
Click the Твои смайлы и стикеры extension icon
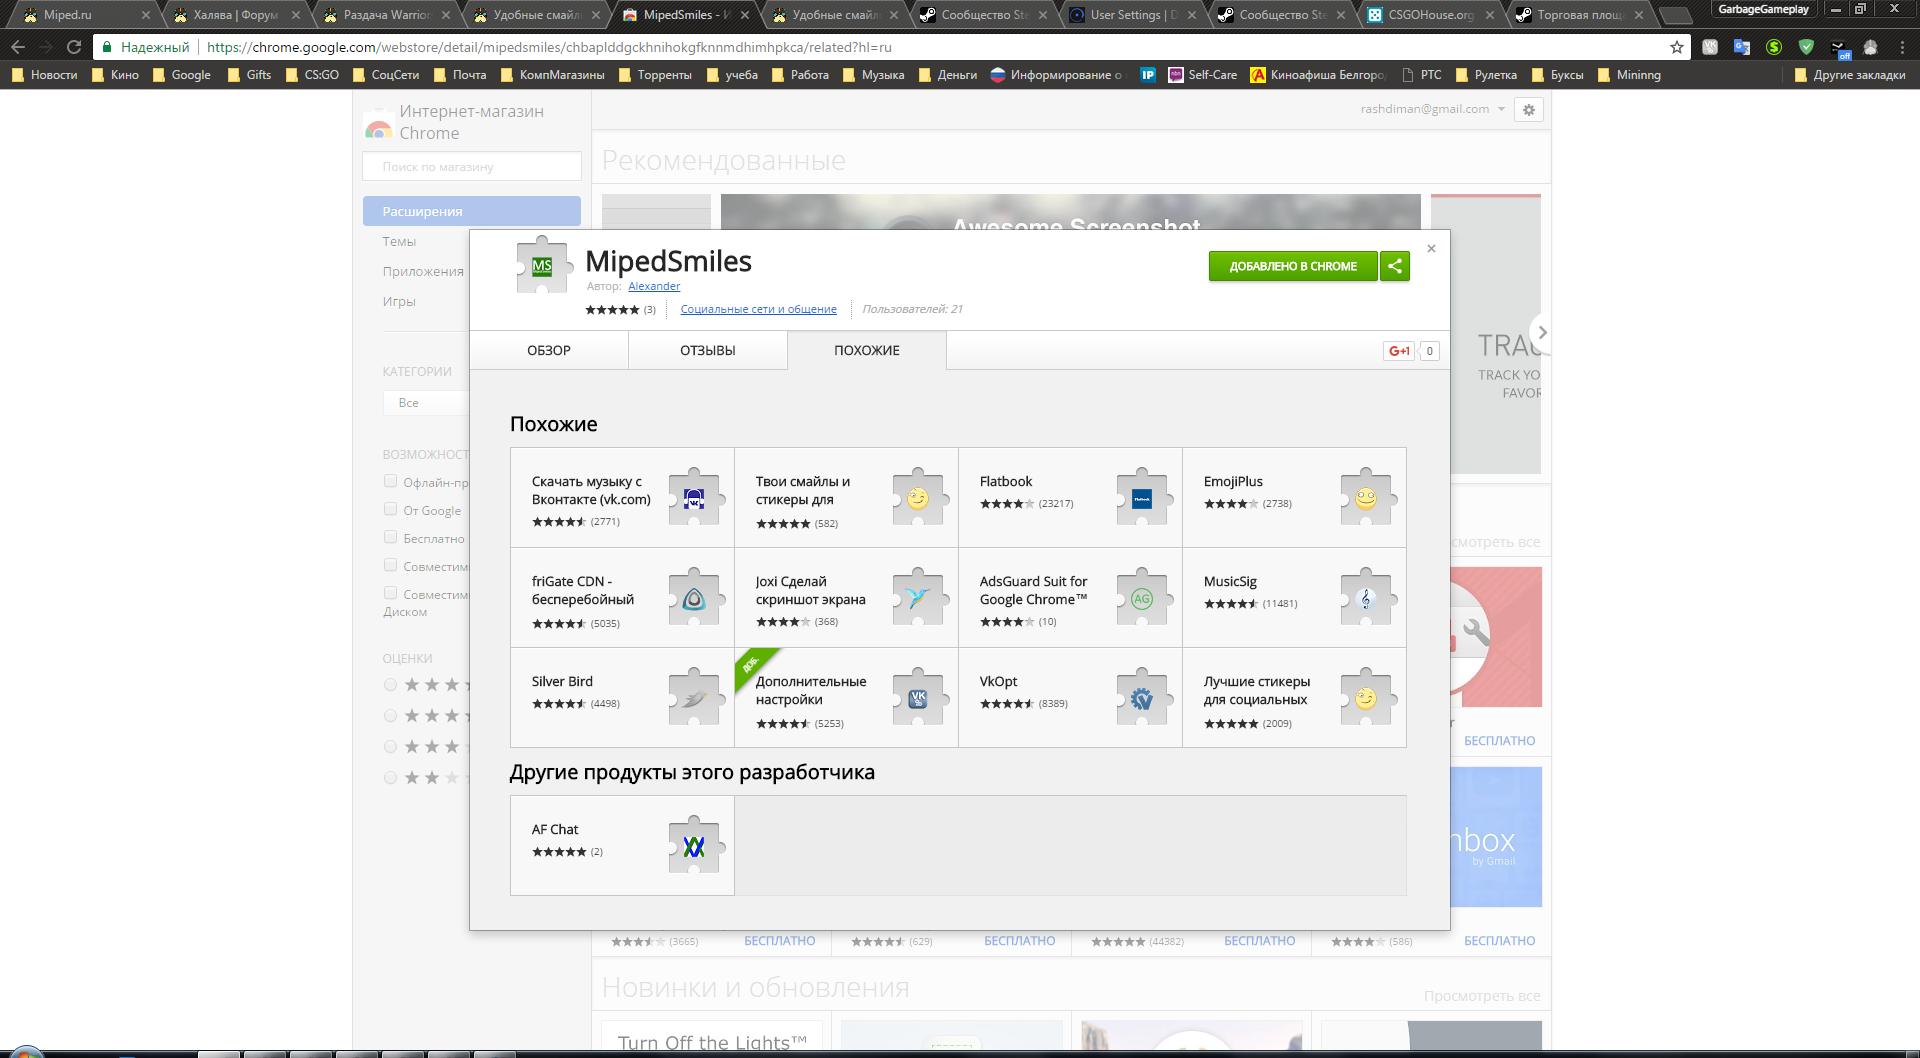pyautogui.click(x=919, y=497)
